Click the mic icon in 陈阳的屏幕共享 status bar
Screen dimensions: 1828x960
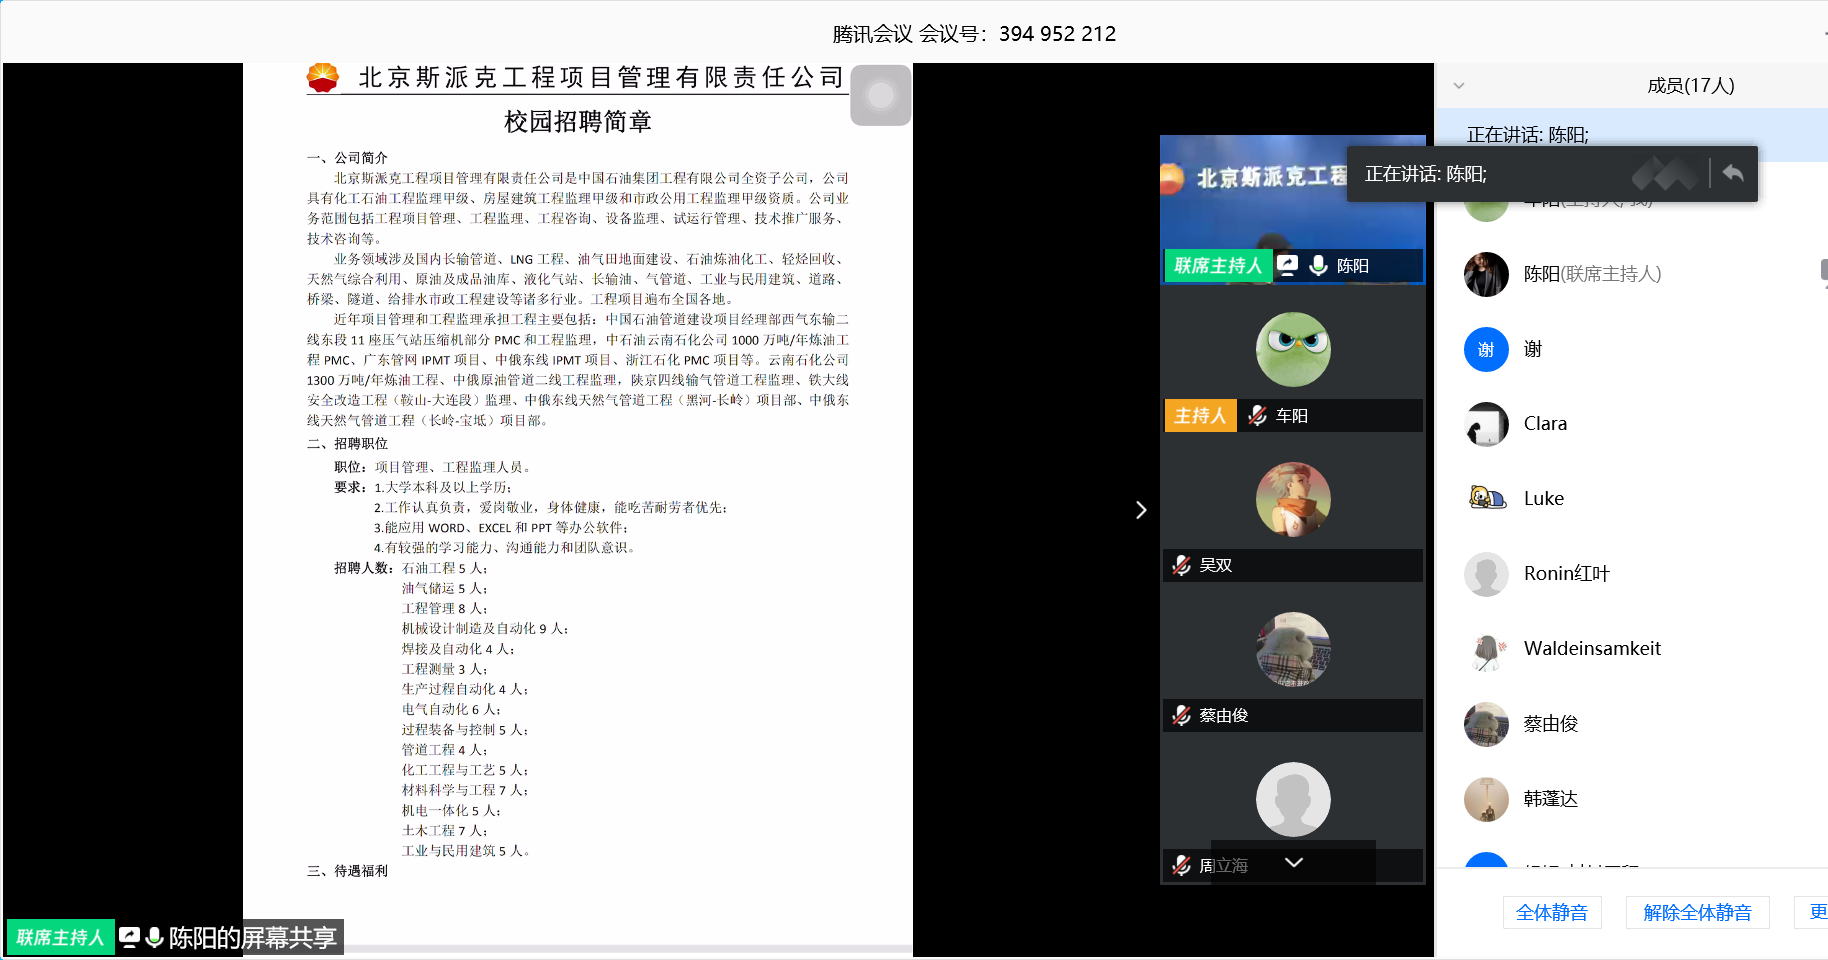click(x=154, y=937)
